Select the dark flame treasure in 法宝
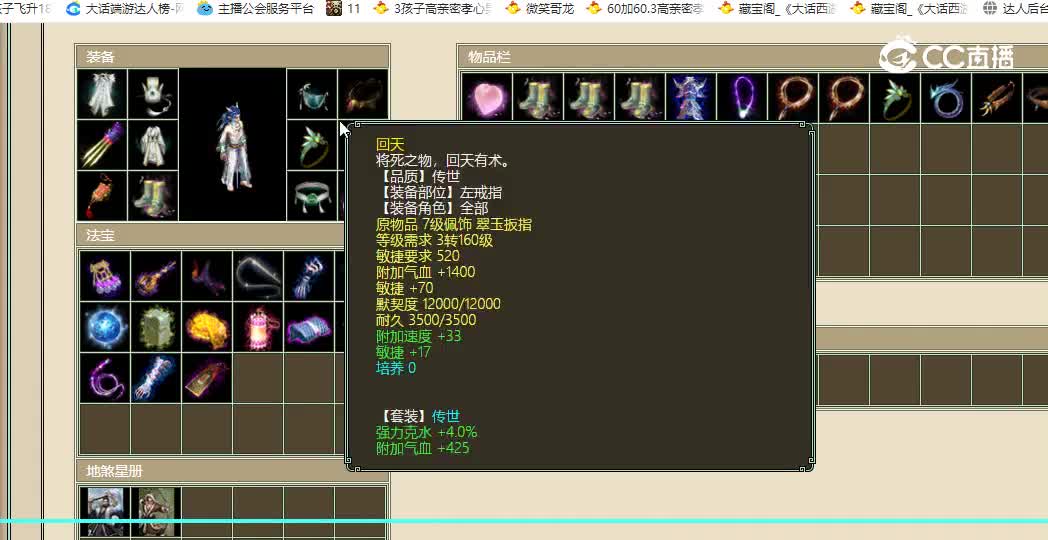 click(207, 276)
